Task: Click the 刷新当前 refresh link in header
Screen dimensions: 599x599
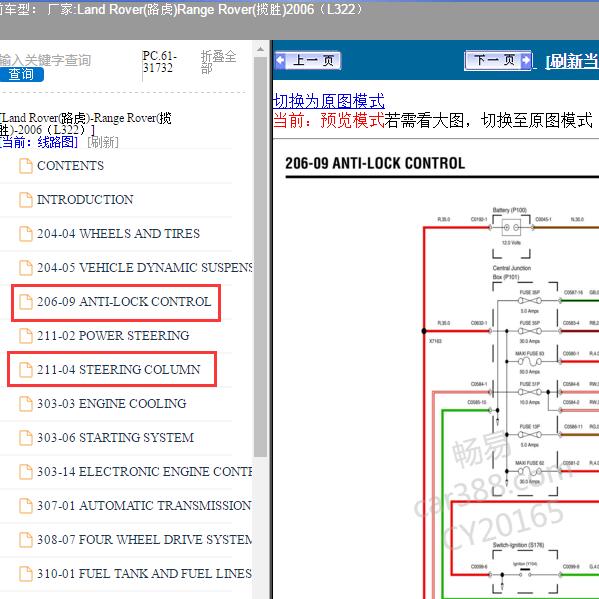Action: pyautogui.click(x=572, y=61)
